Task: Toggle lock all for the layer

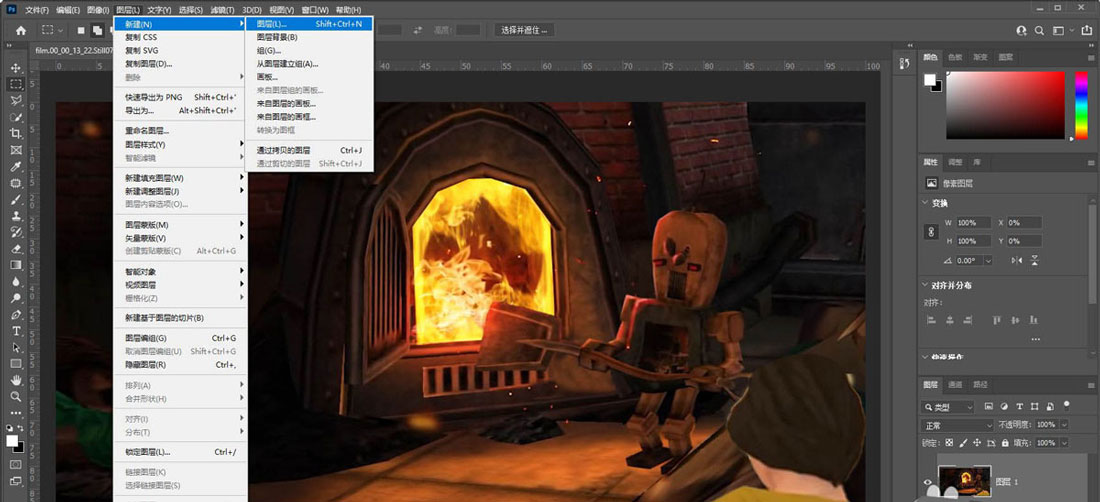Action: click(x=1006, y=441)
